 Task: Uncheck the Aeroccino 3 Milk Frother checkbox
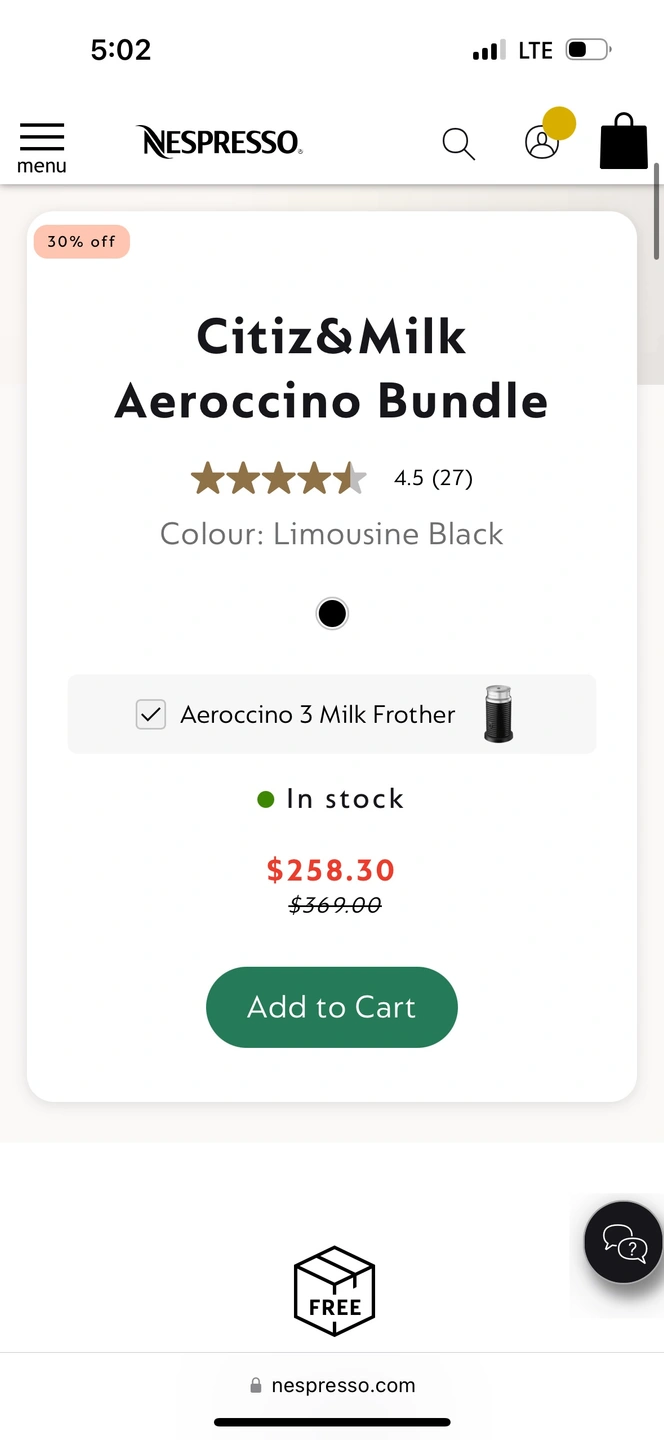(x=150, y=714)
